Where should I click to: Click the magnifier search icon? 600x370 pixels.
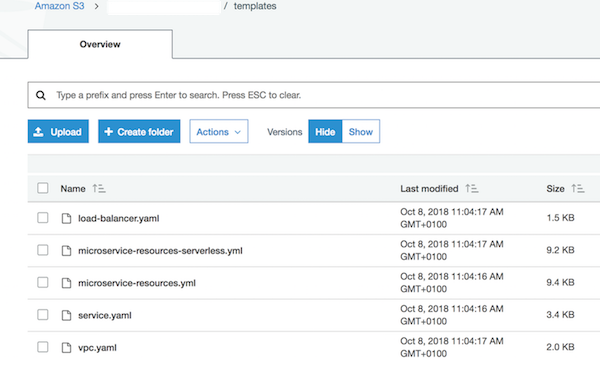click(41, 95)
